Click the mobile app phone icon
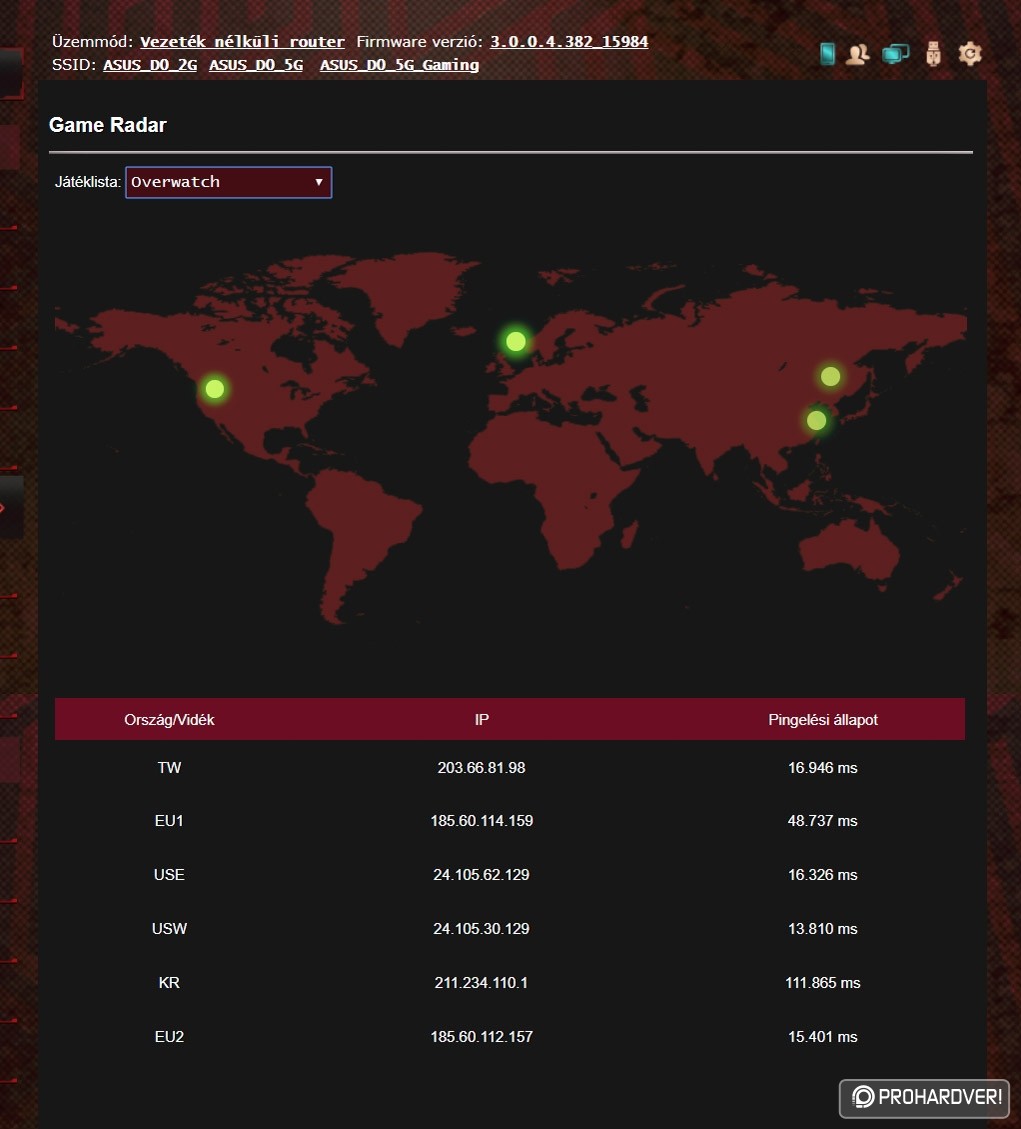This screenshot has height=1129, width=1021. [x=827, y=53]
